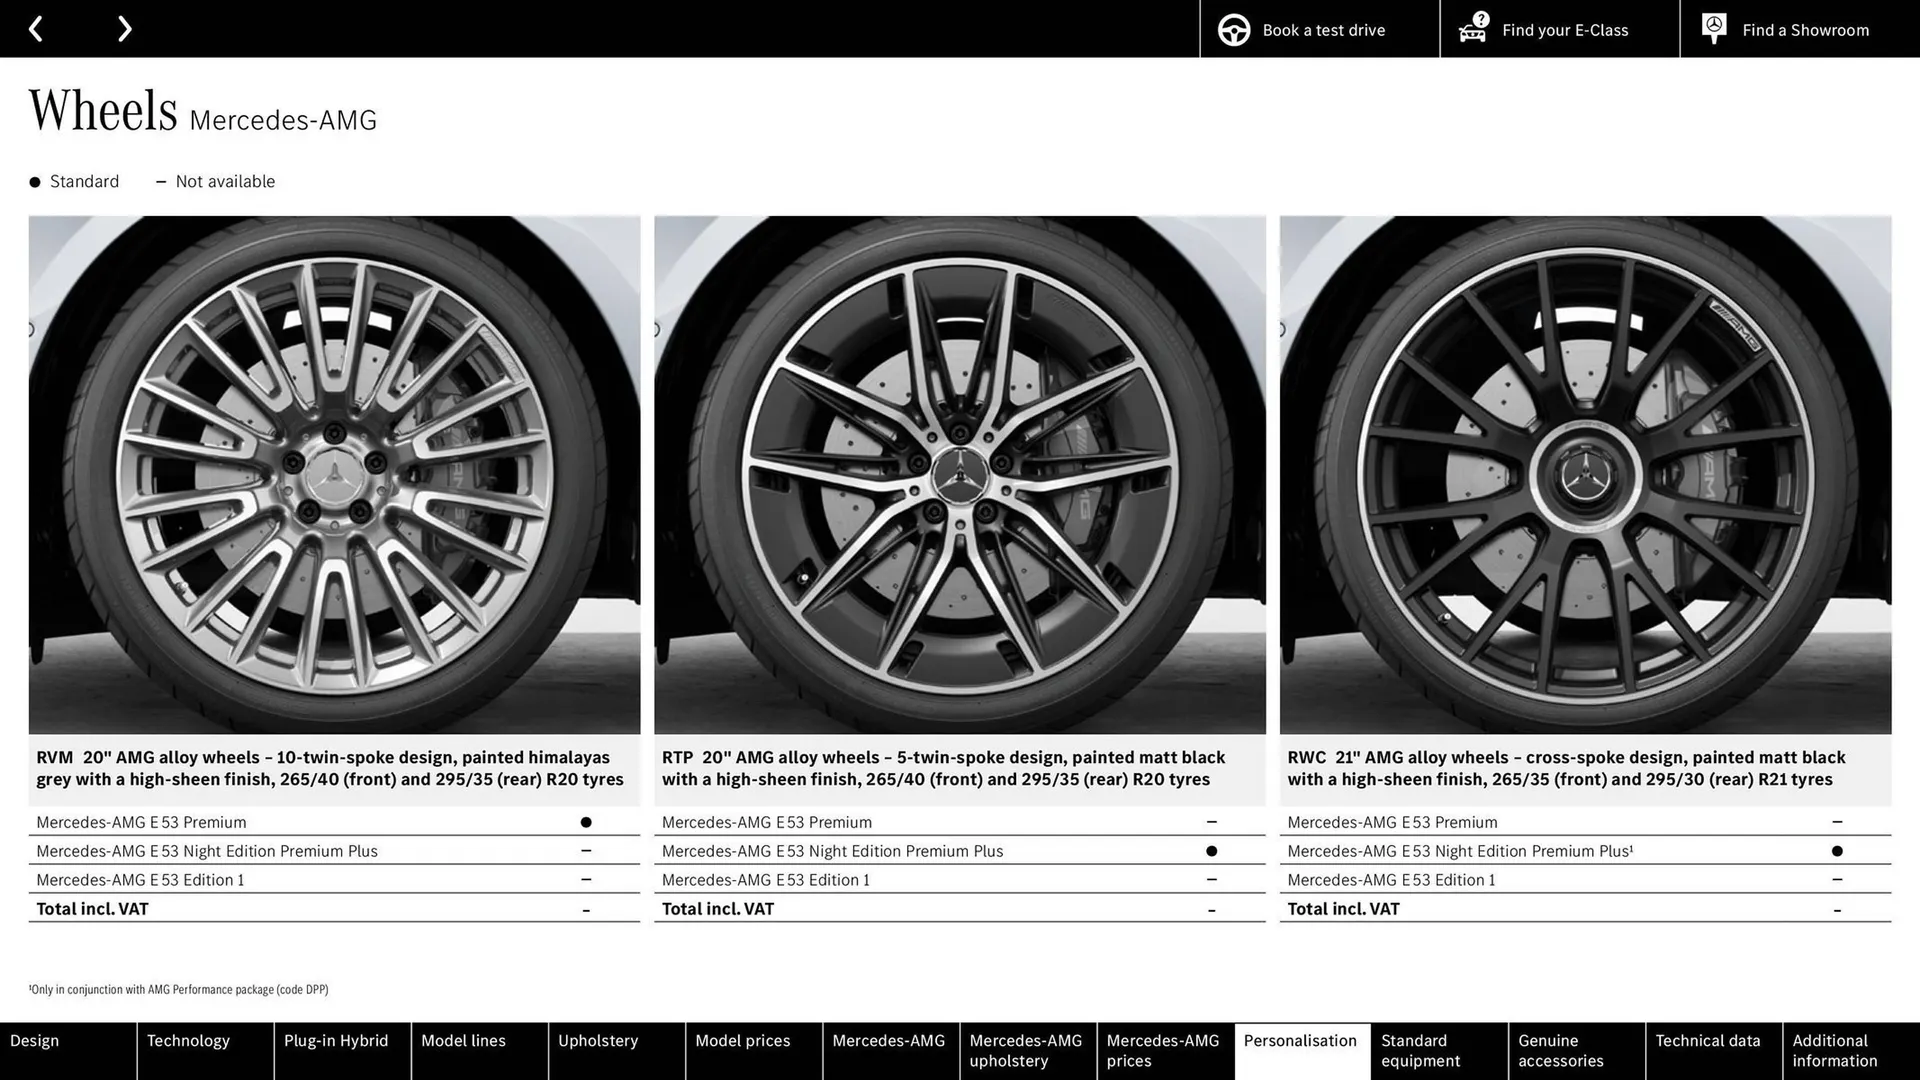1920x1080 pixels.
Task: Click the Book a test drive steering wheel icon
Action: coord(1232,29)
